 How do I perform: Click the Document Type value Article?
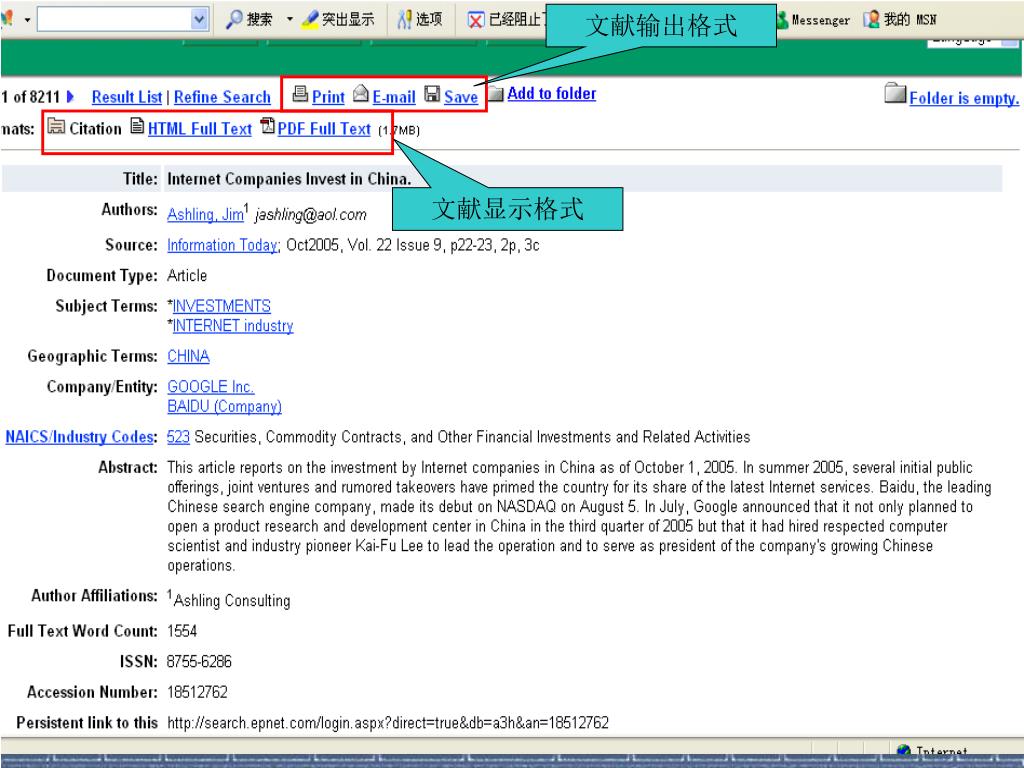click(187, 276)
